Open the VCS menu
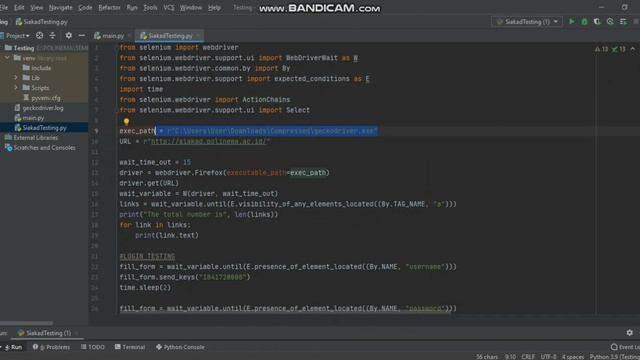 pos(169,7)
